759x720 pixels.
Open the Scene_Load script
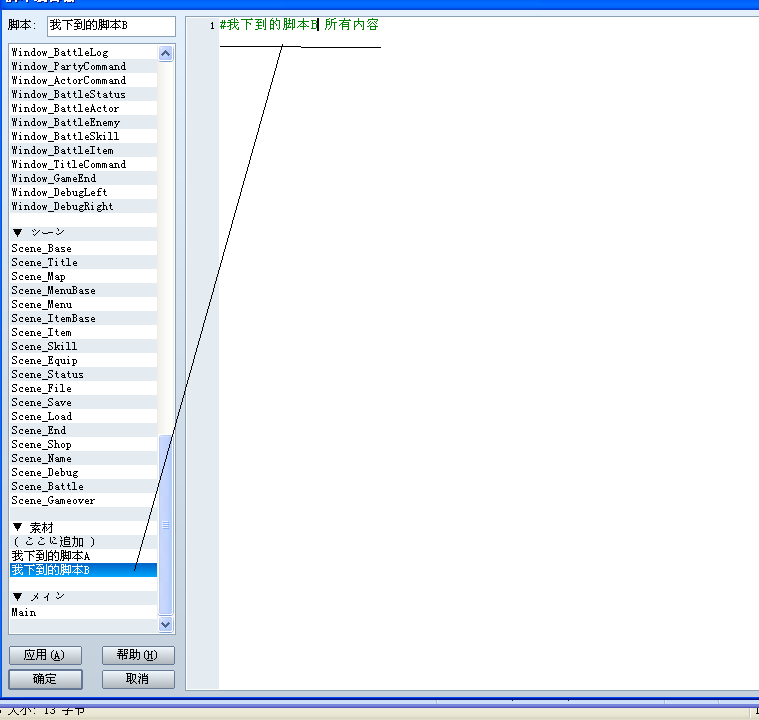[x=83, y=417]
